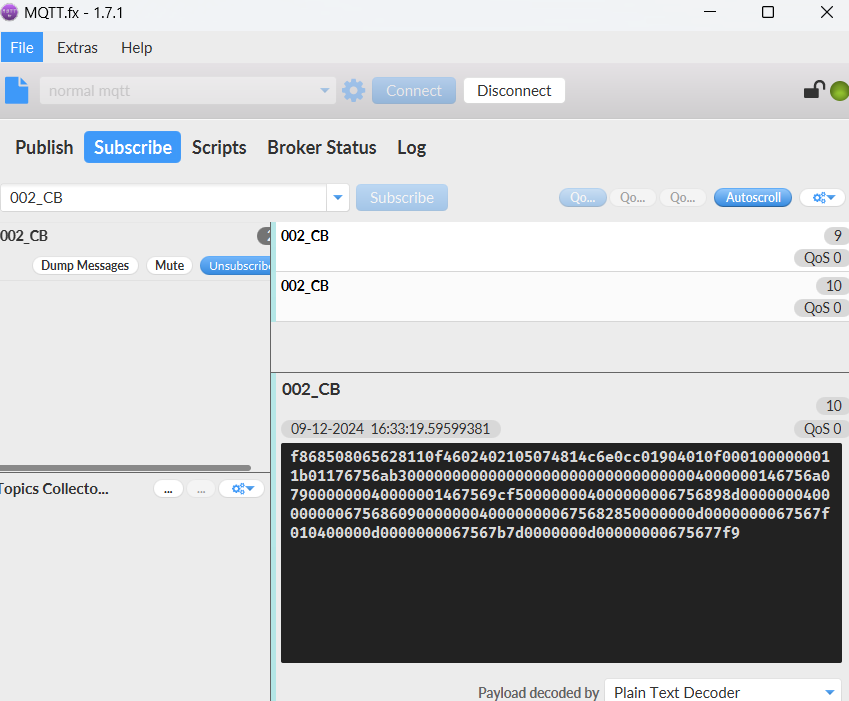Switch to the Log tab

point(412,147)
